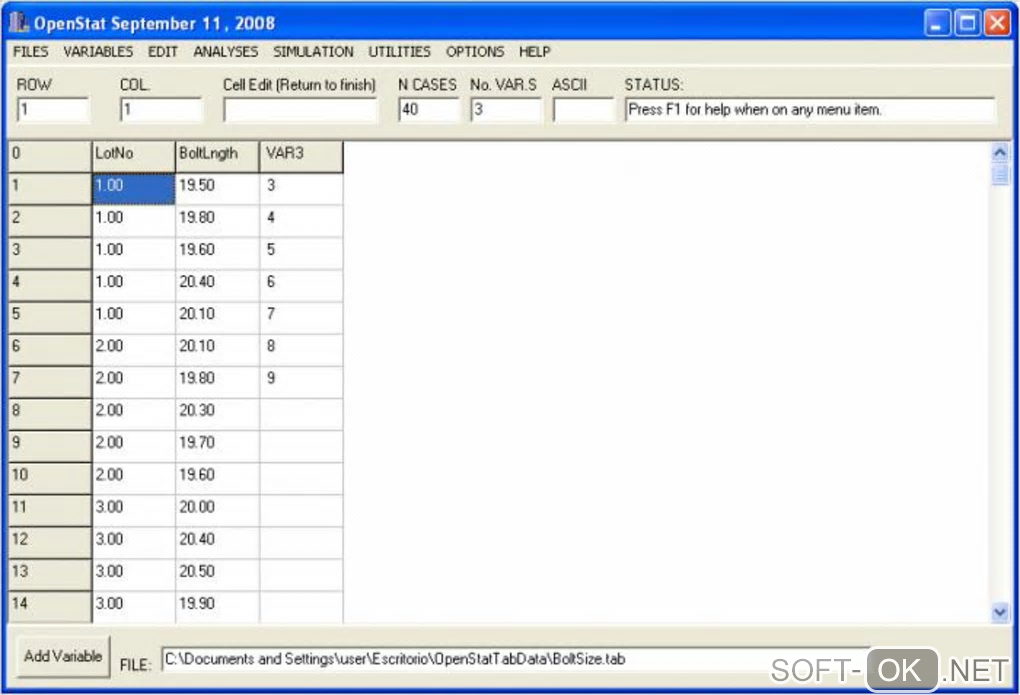Click empty VAR3 cell in row 8
Viewport: 1020px width, 695px height.
301,414
